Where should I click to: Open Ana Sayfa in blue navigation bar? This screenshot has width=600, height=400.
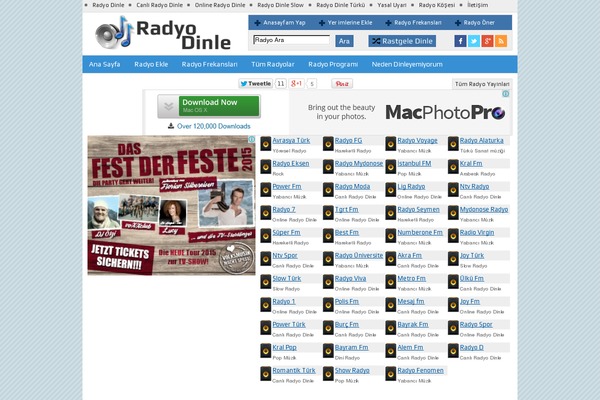pyautogui.click(x=104, y=64)
